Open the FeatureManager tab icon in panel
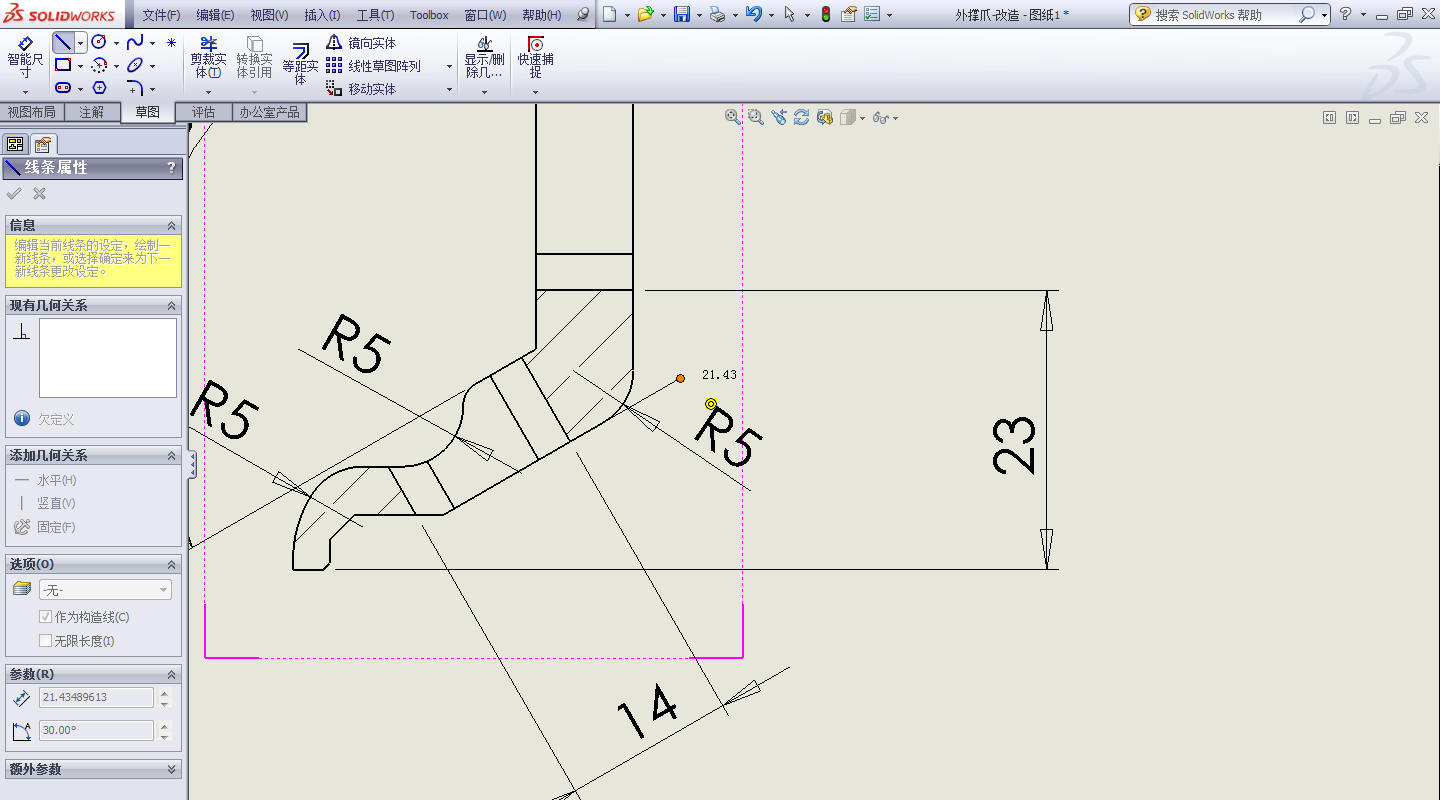1440x800 pixels. 15,144
